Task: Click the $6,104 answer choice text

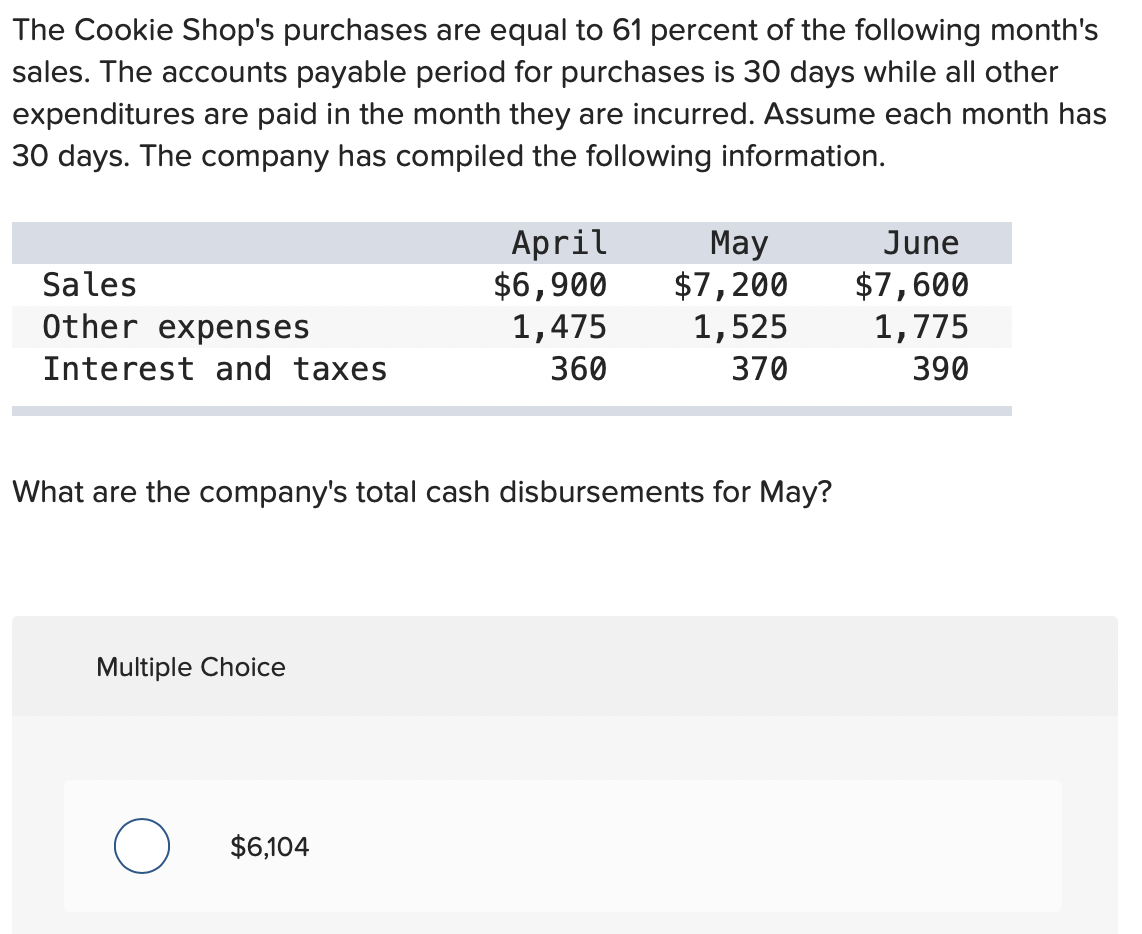Action: pyautogui.click(x=270, y=847)
